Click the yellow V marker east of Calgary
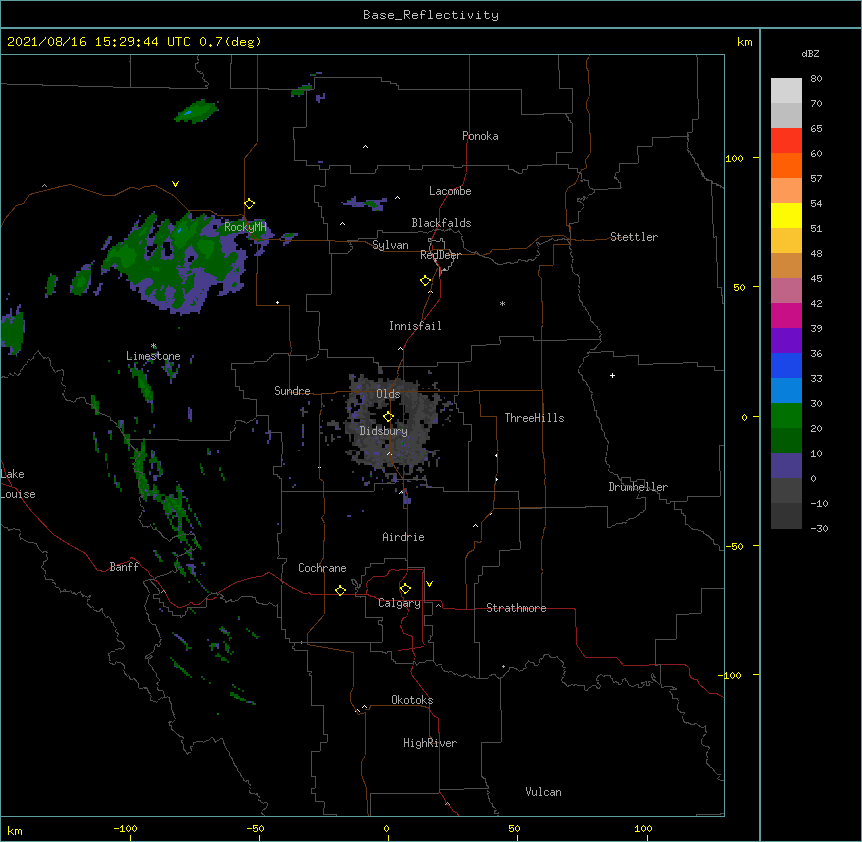The width and height of the screenshot is (862, 842). 429,584
